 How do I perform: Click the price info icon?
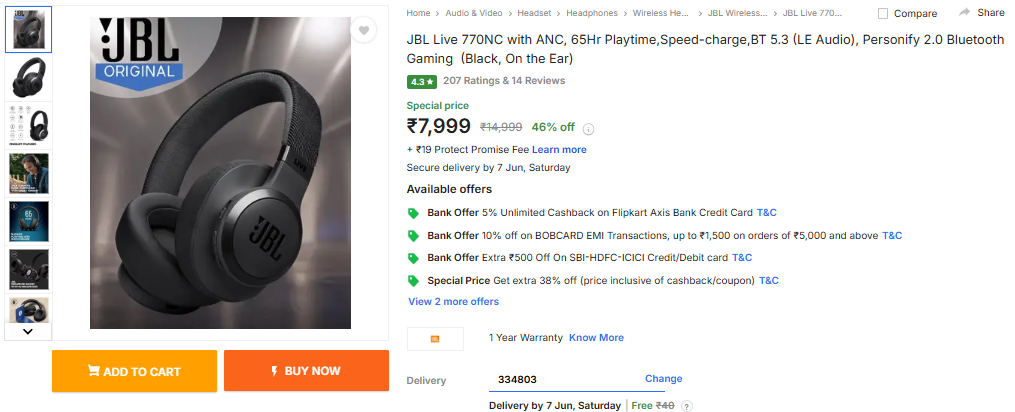point(589,128)
